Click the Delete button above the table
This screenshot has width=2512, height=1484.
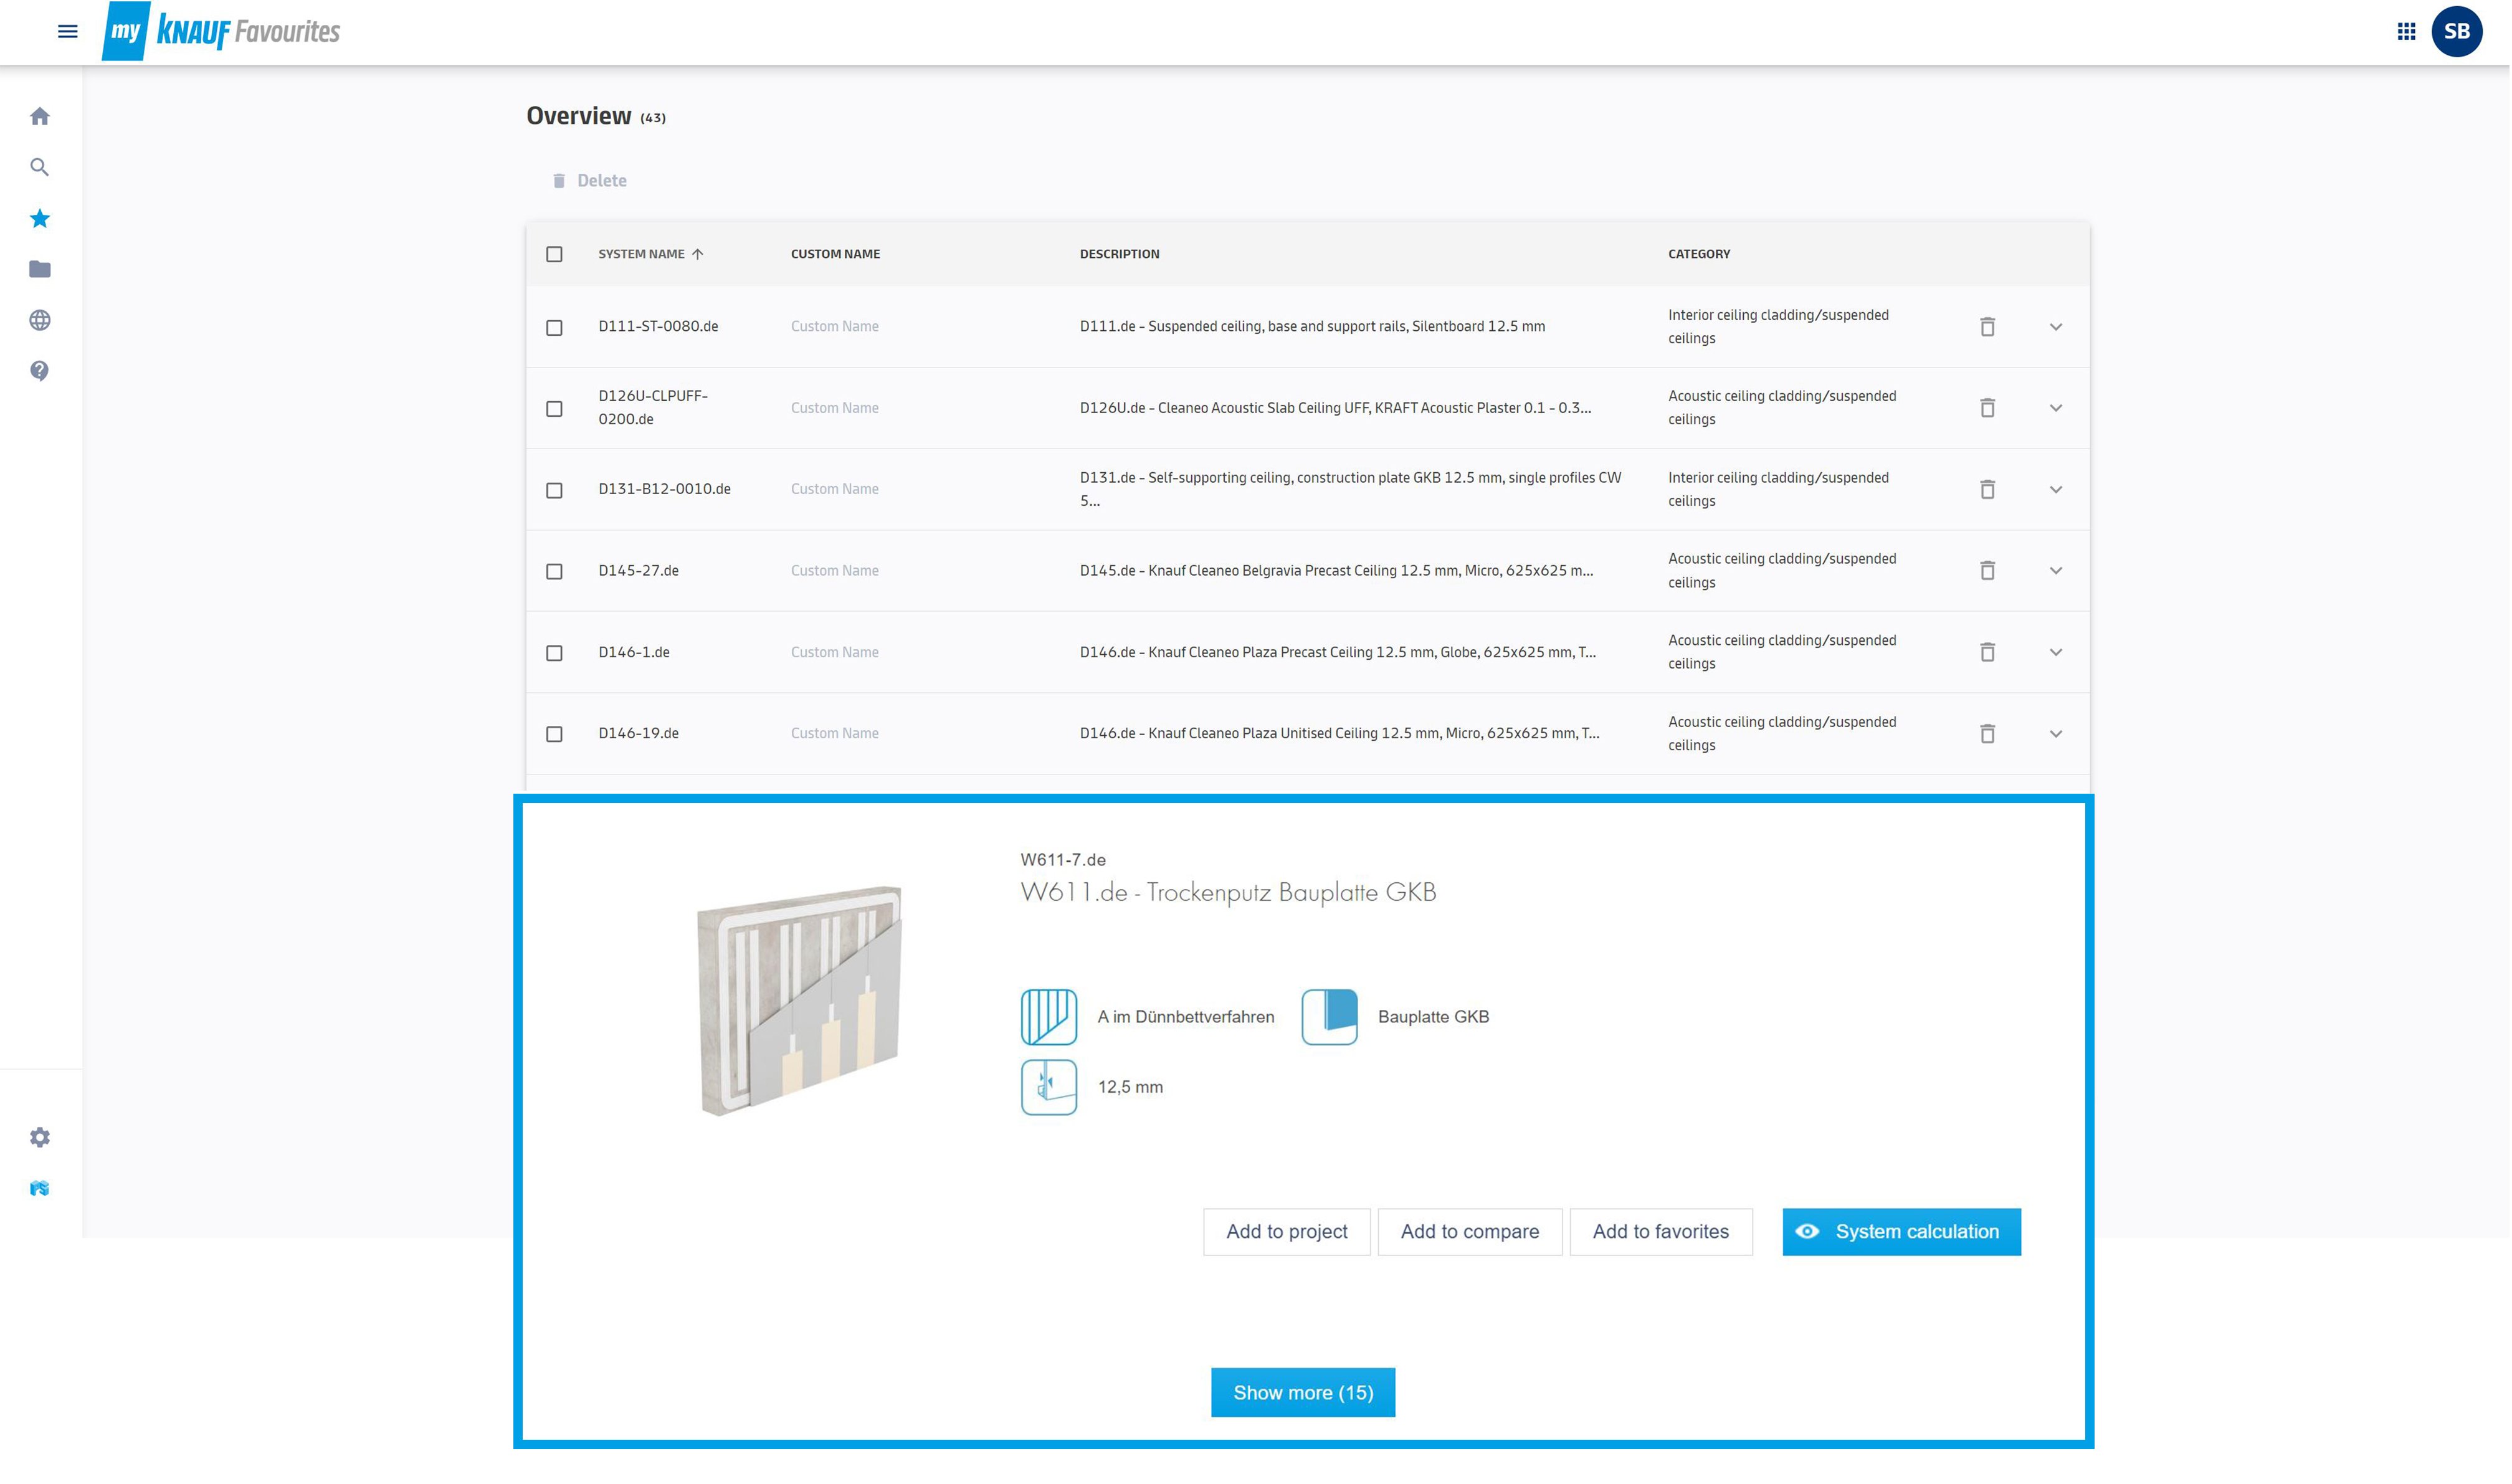click(x=590, y=181)
